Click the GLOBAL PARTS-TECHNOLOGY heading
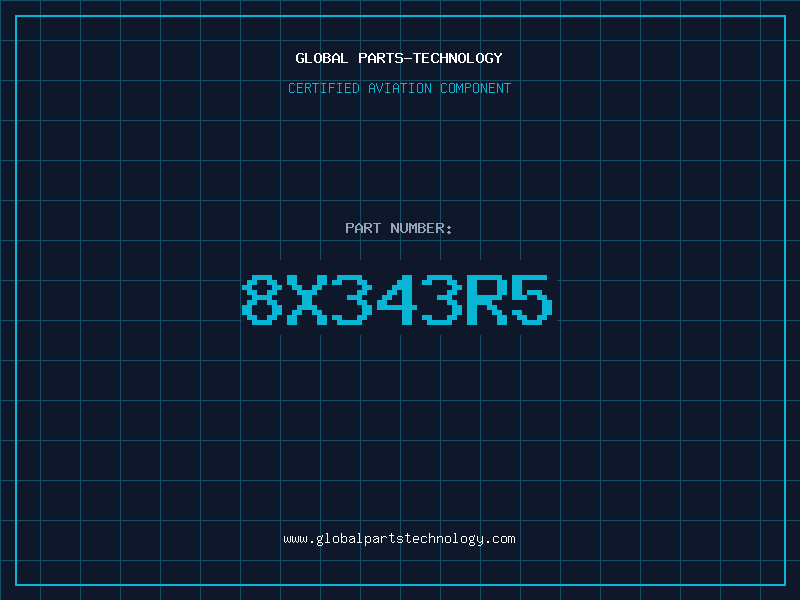Image resolution: width=800 pixels, height=600 pixels. [399, 58]
